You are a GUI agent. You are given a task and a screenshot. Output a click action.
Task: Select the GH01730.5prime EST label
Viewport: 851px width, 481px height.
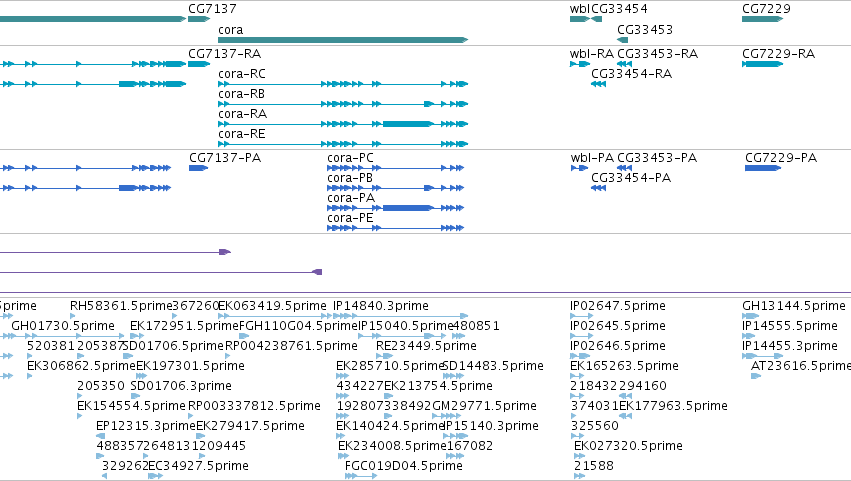pyautogui.click(x=63, y=326)
